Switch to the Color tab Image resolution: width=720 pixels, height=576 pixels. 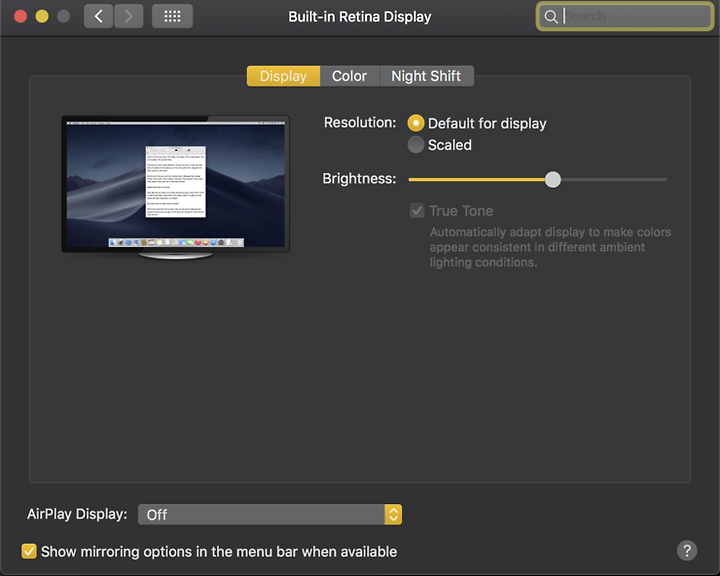(x=349, y=76)
